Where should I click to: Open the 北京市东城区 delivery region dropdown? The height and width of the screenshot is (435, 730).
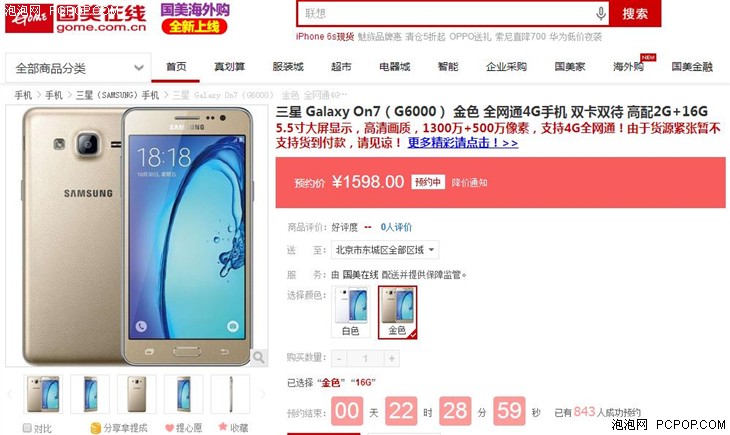385,250
